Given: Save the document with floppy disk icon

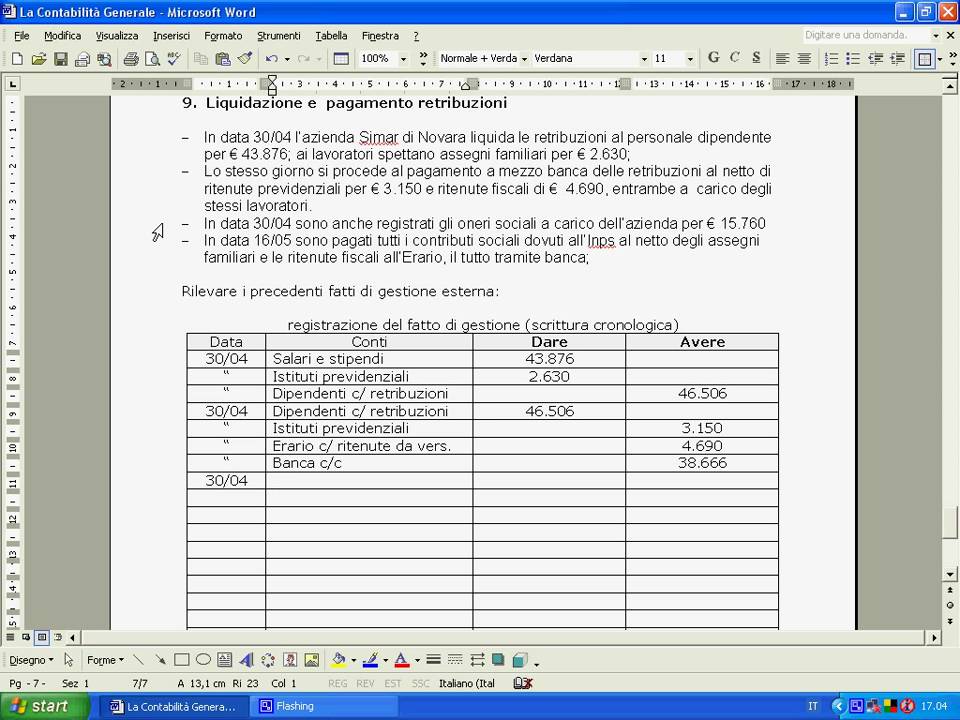Looking at the screenshot, I should pyautogui.click(x=60, y=59).
